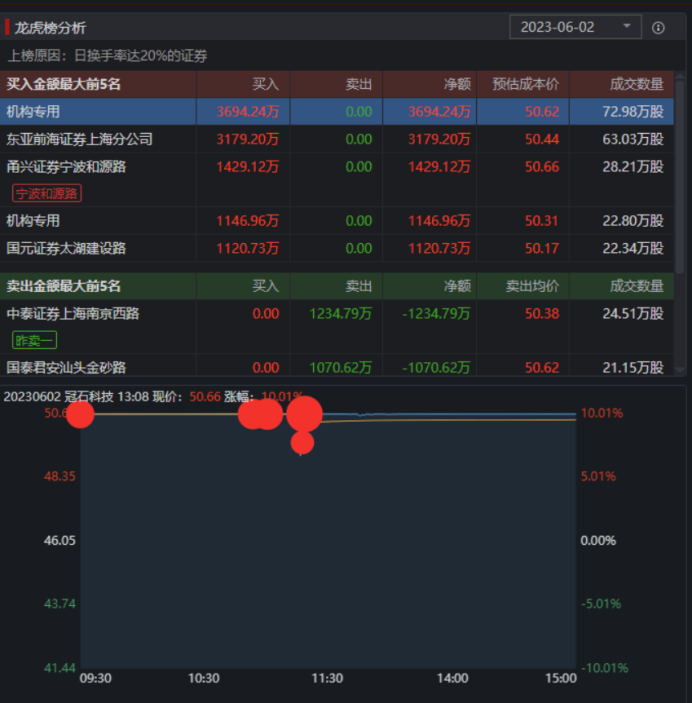Click the 卖出均价 column header
The width and height of the screenshot is (692, 703).
pos(532,286)
